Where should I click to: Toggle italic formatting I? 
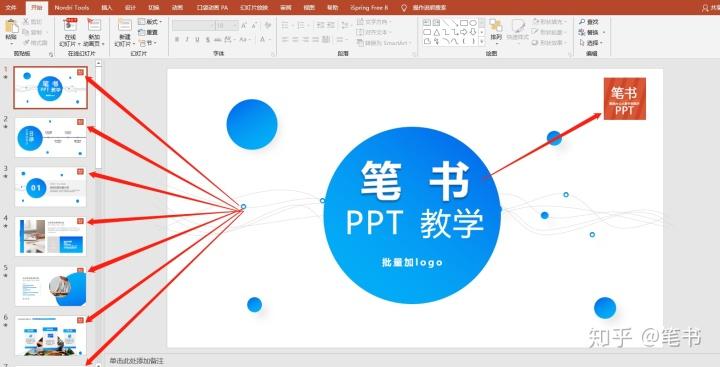click(187, 40)
